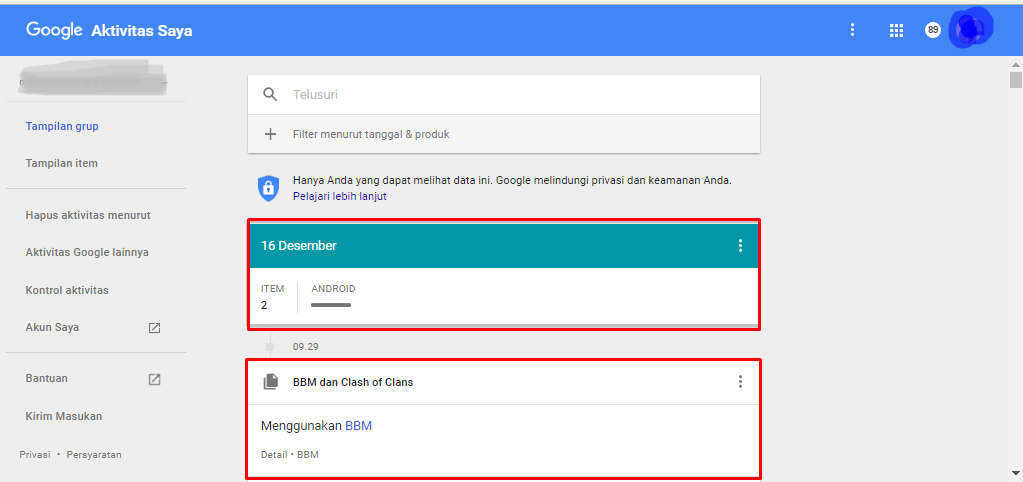The width and height of the screenshot is (1023, 482).
Task: Click the external link icon next to Akun Saya
Action: click(x=155, y=327)
